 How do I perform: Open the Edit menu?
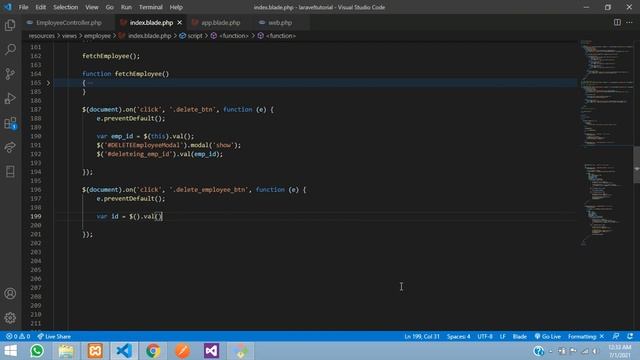pos(40,7)
